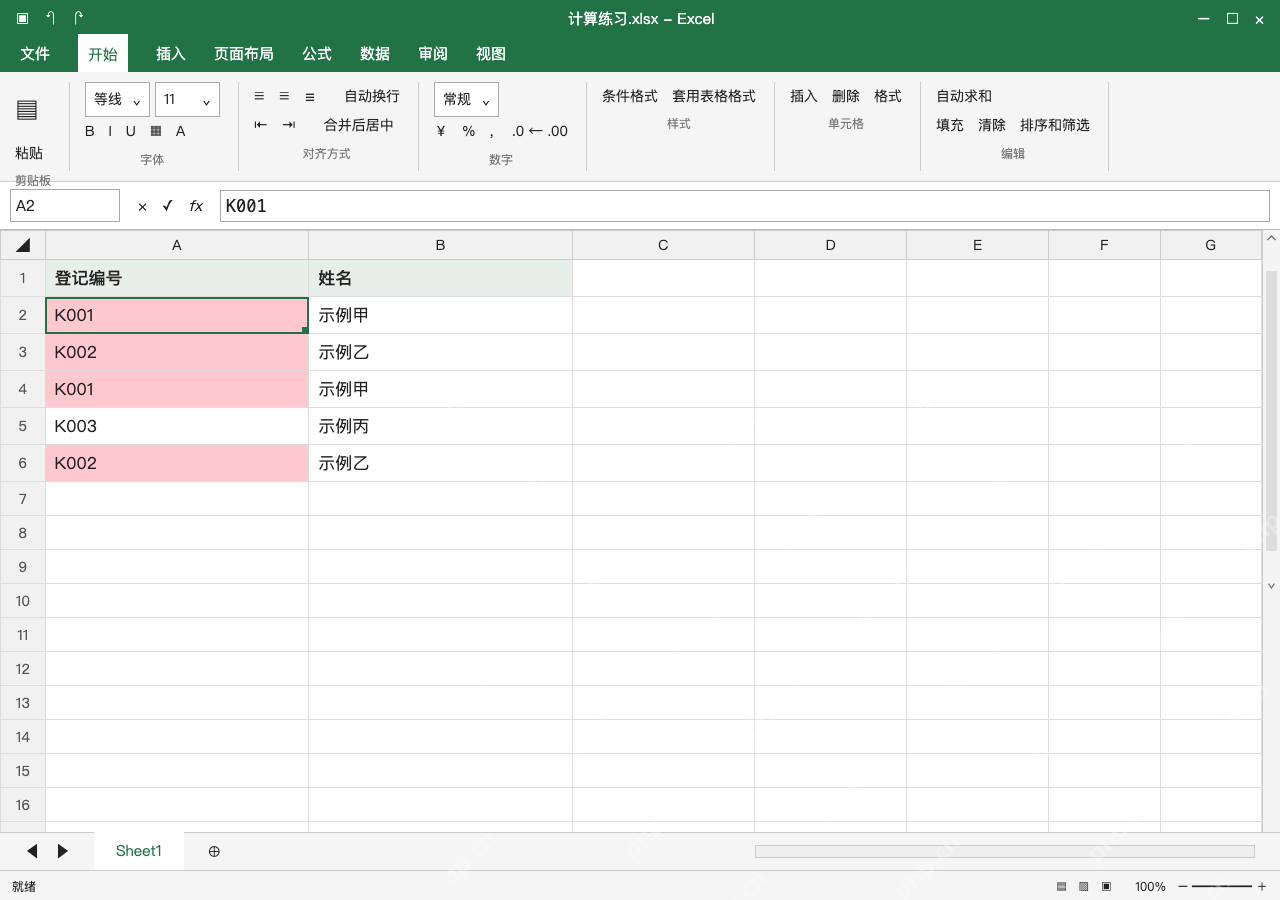Click the Paste clipboard icon
This screenshot has width=1280, height=900.
(x=27, y=110)
